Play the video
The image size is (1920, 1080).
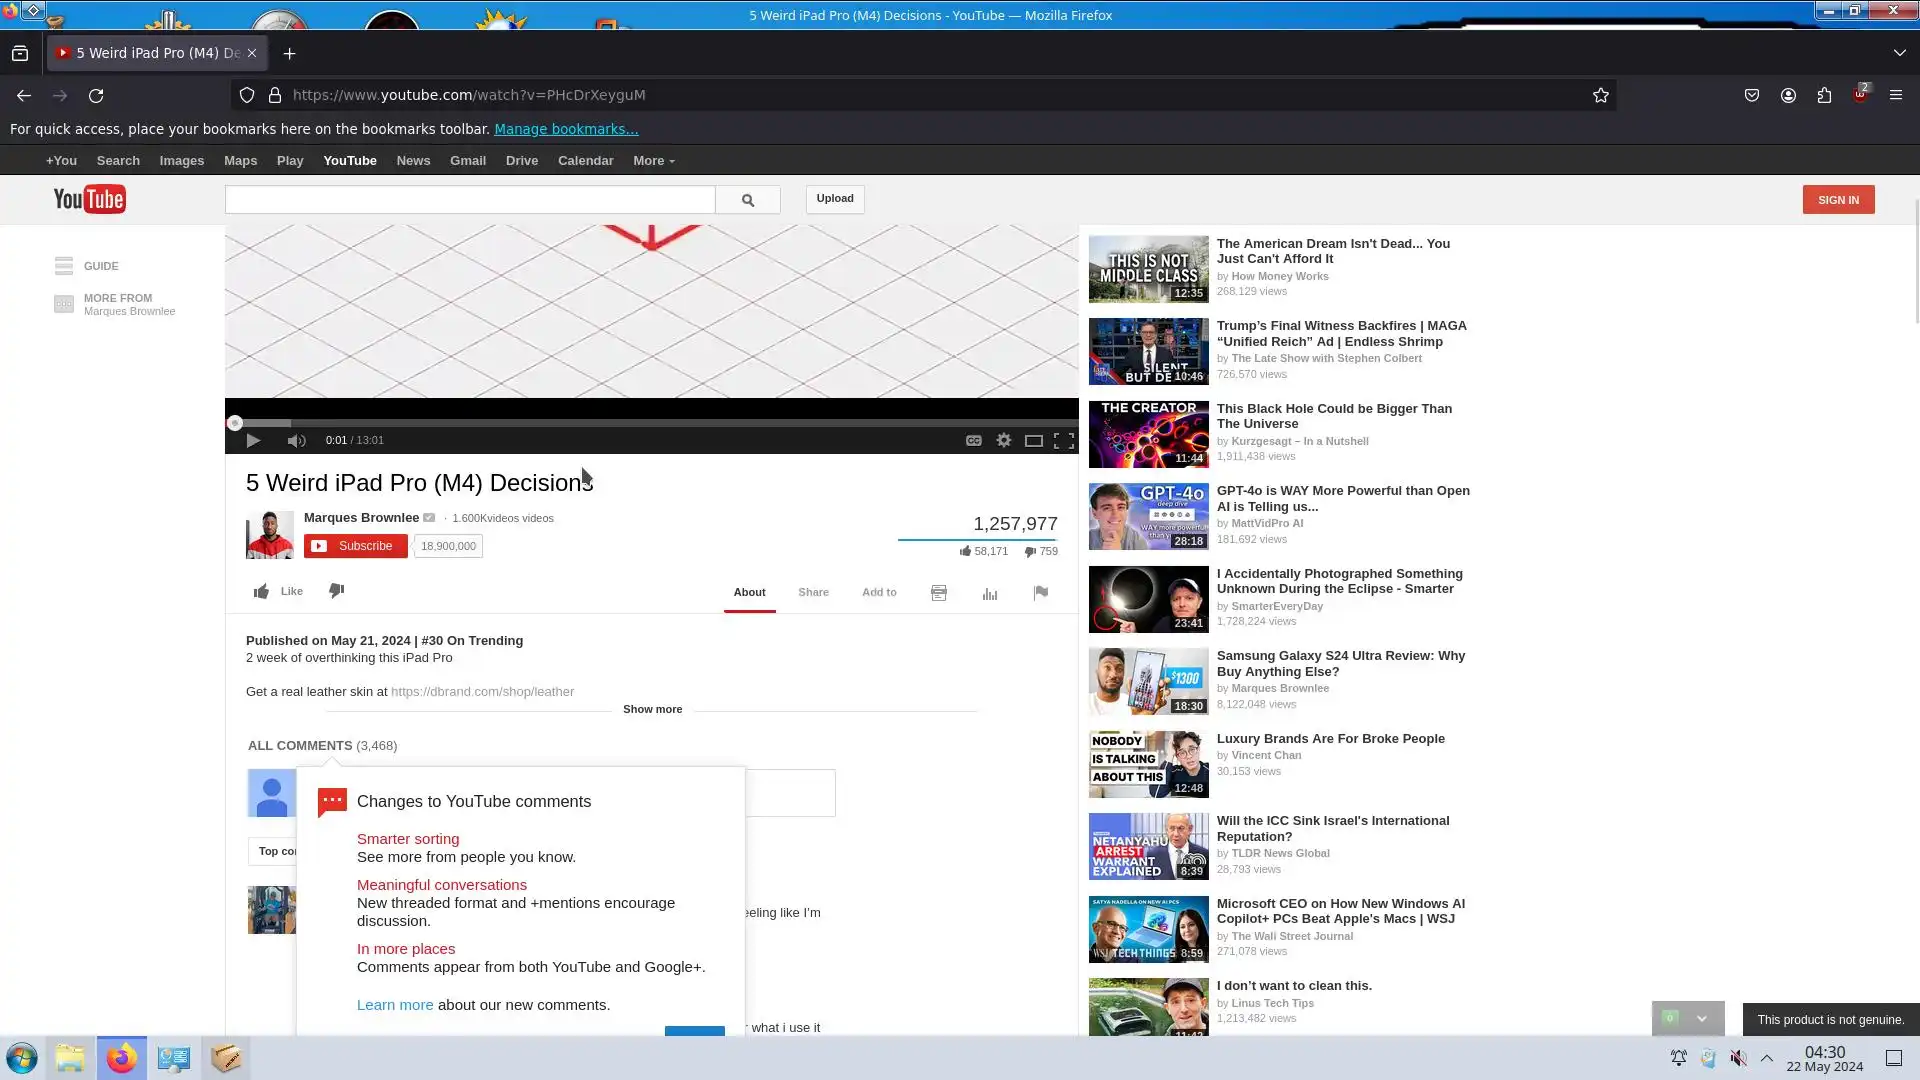253,441
